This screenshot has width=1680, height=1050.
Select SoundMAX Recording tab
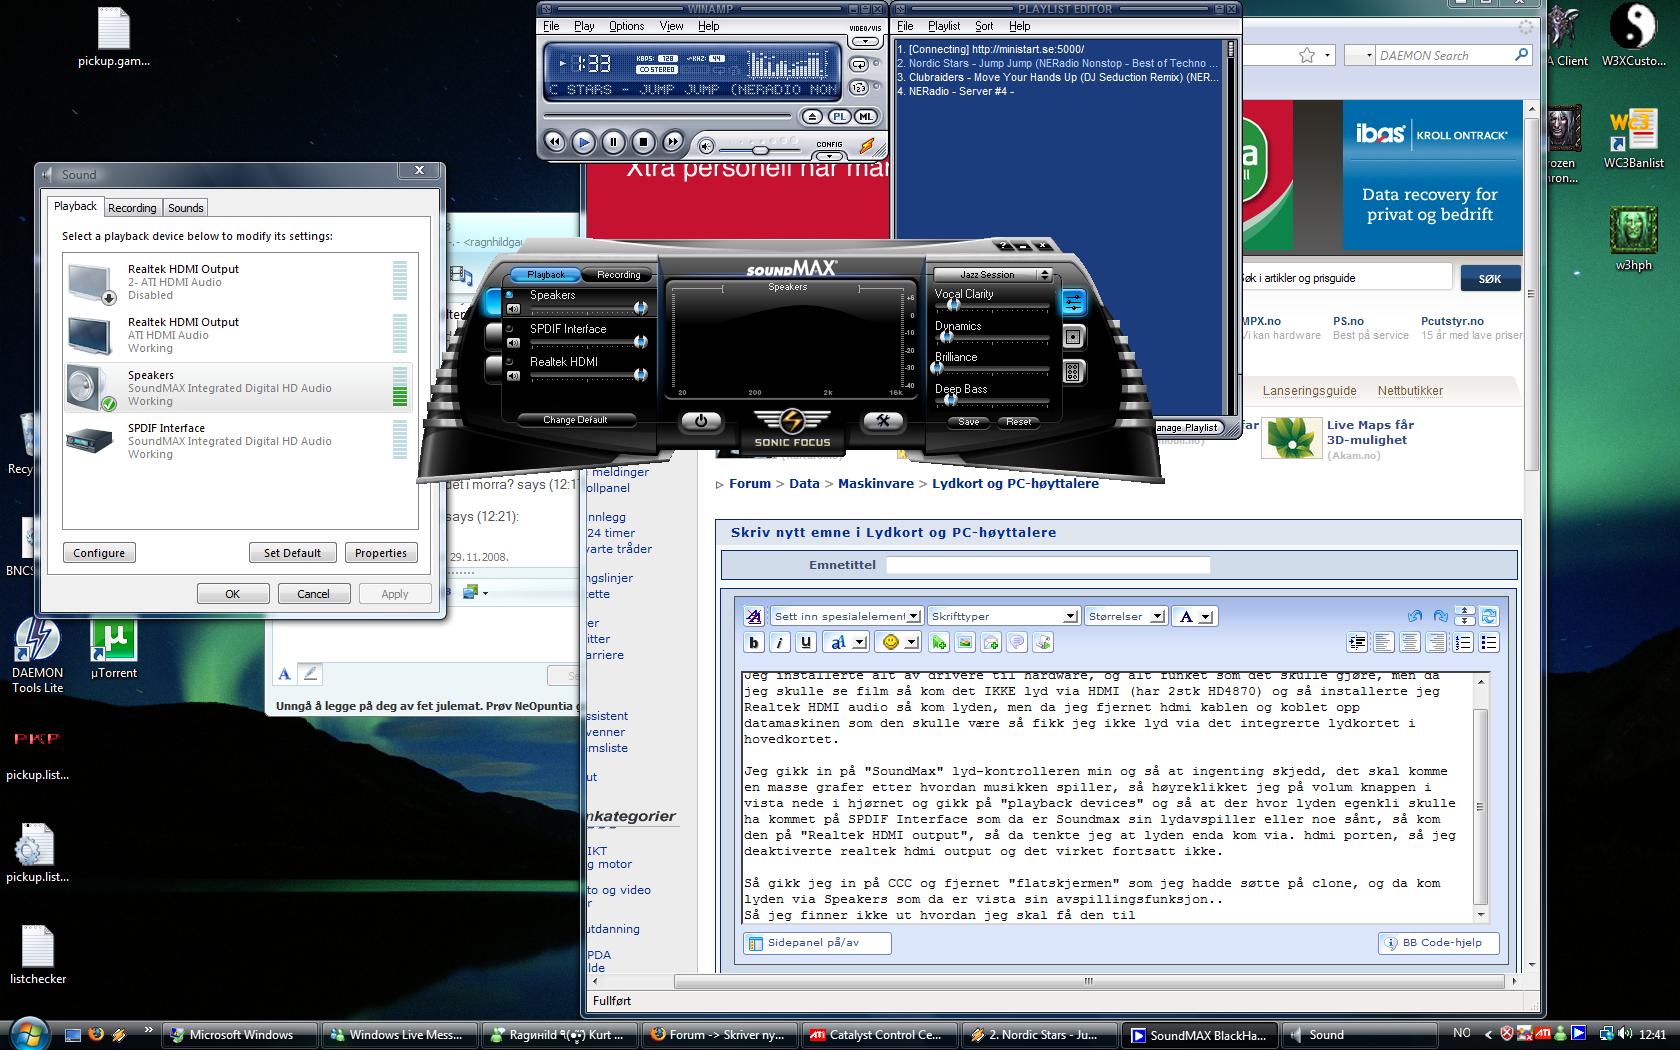pos(618,275)
